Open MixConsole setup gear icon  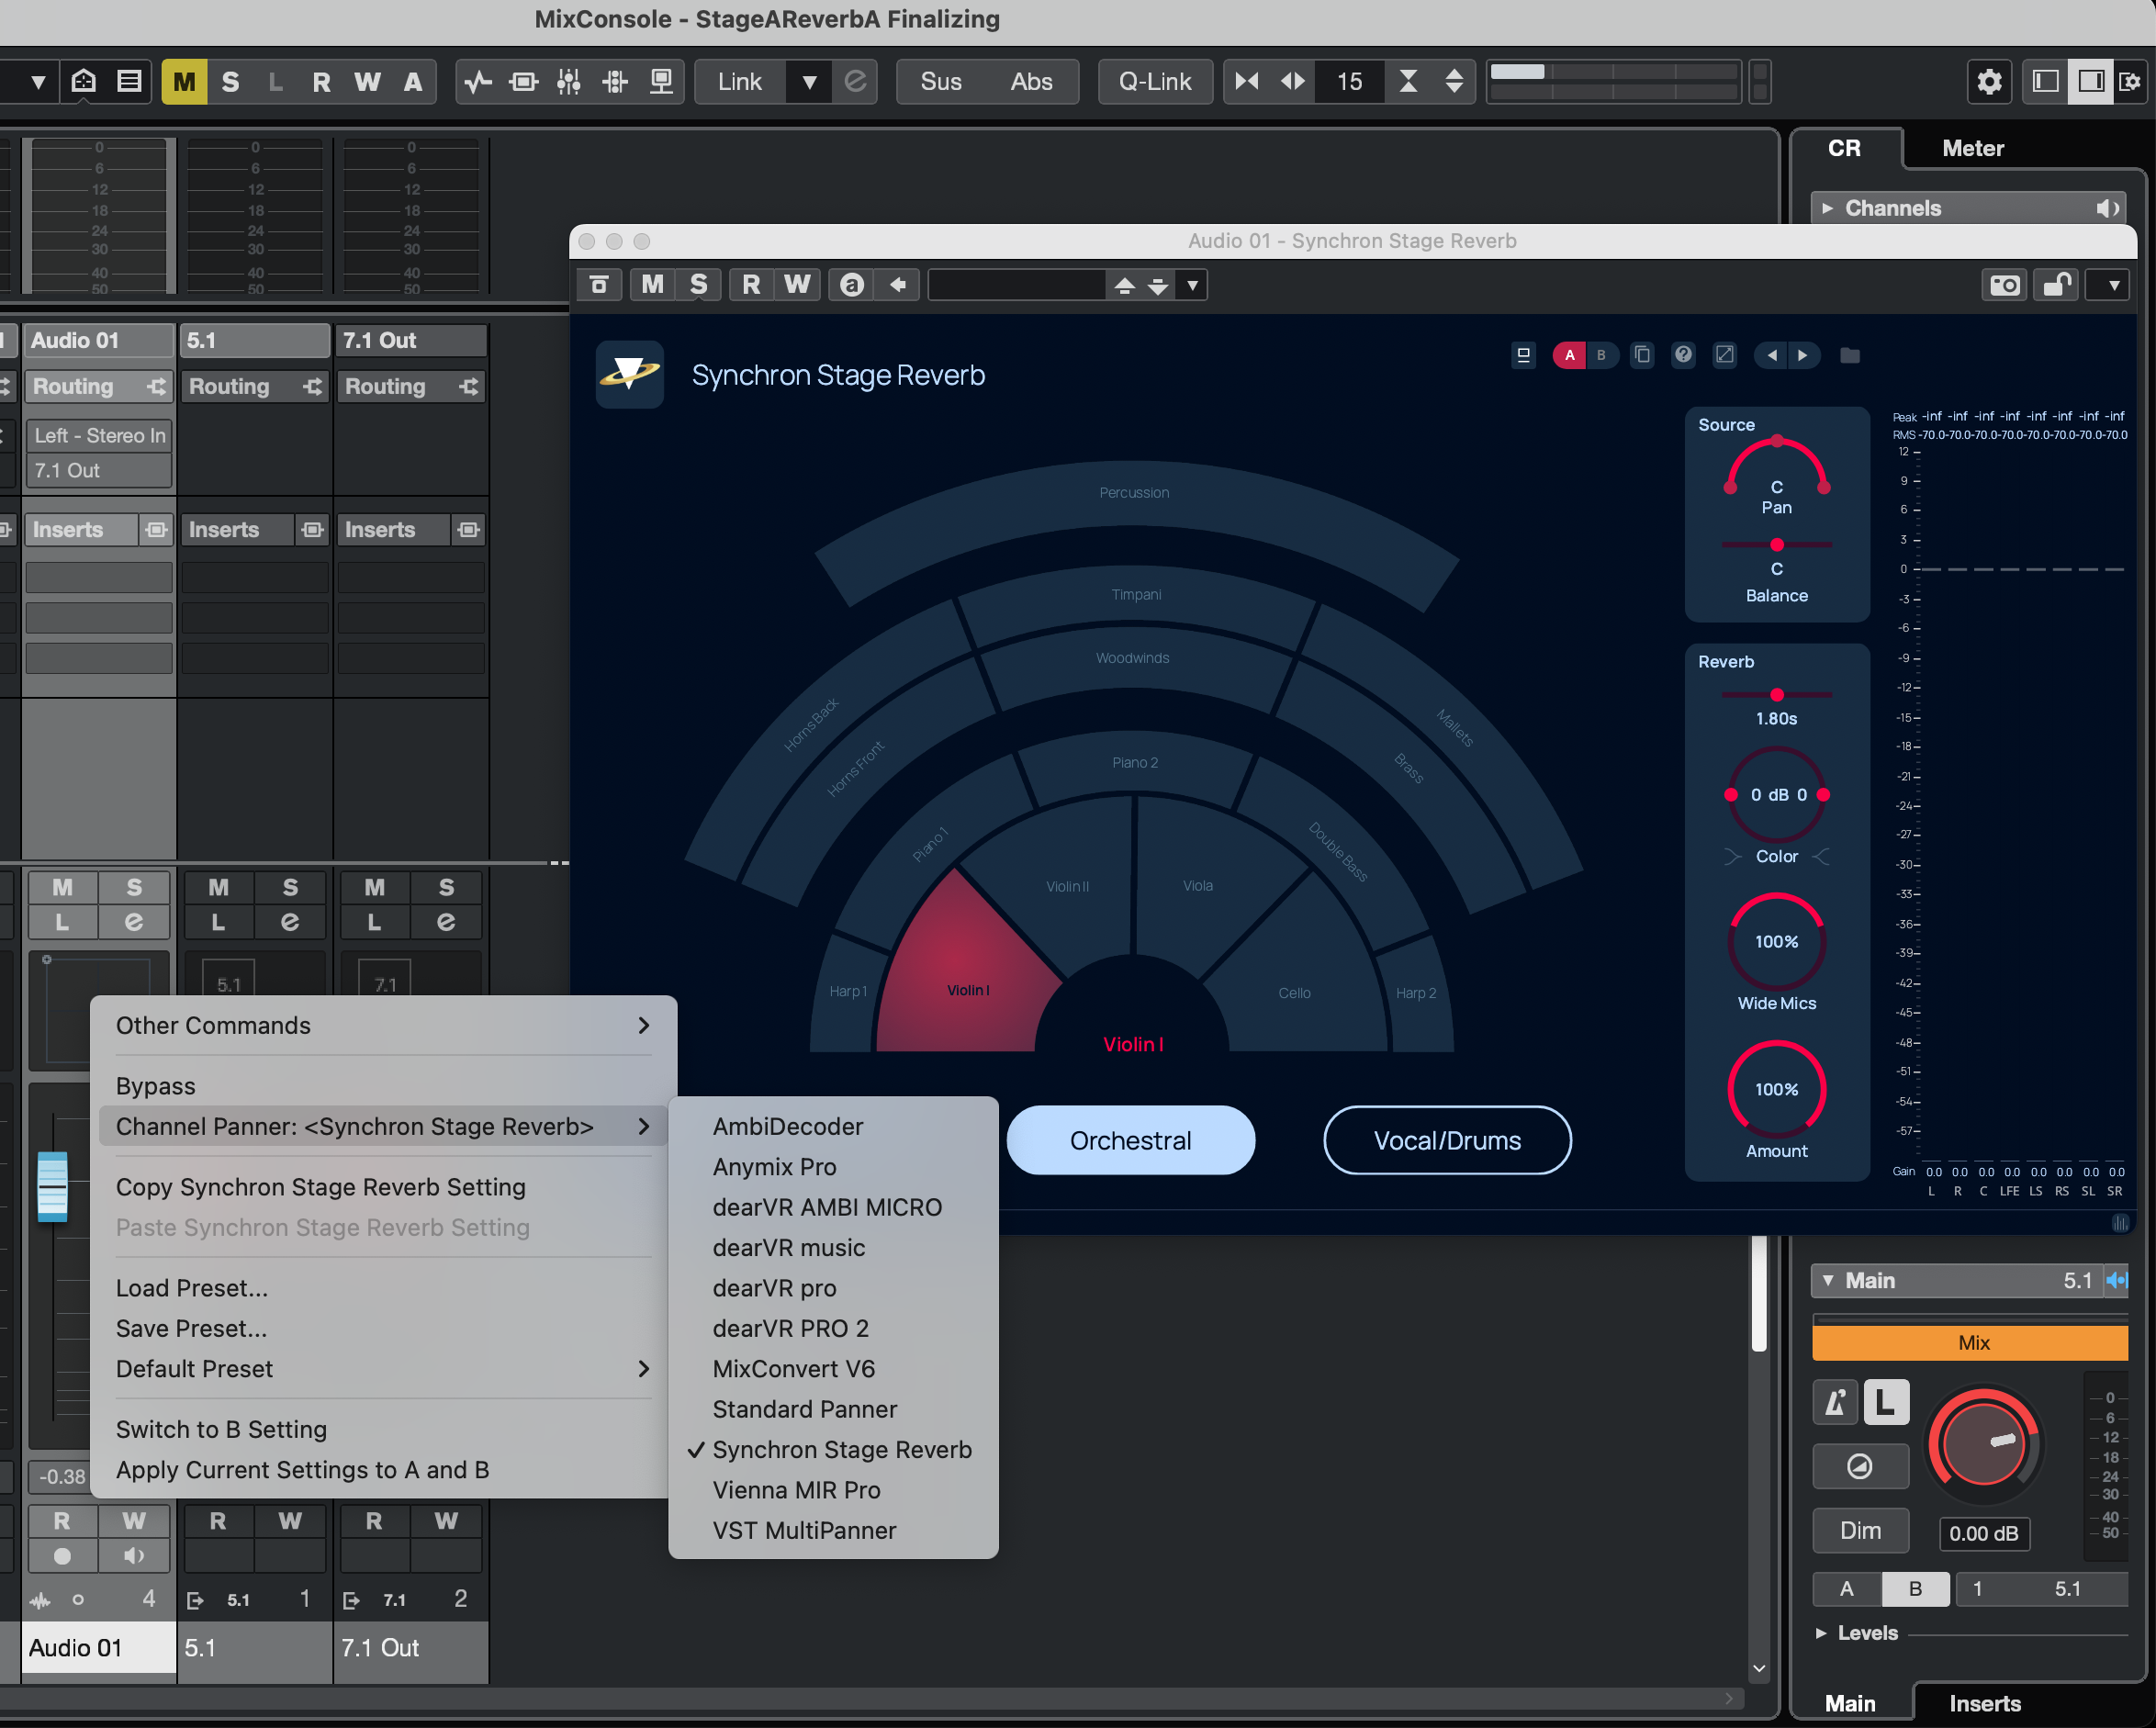tap(1989, 82)
